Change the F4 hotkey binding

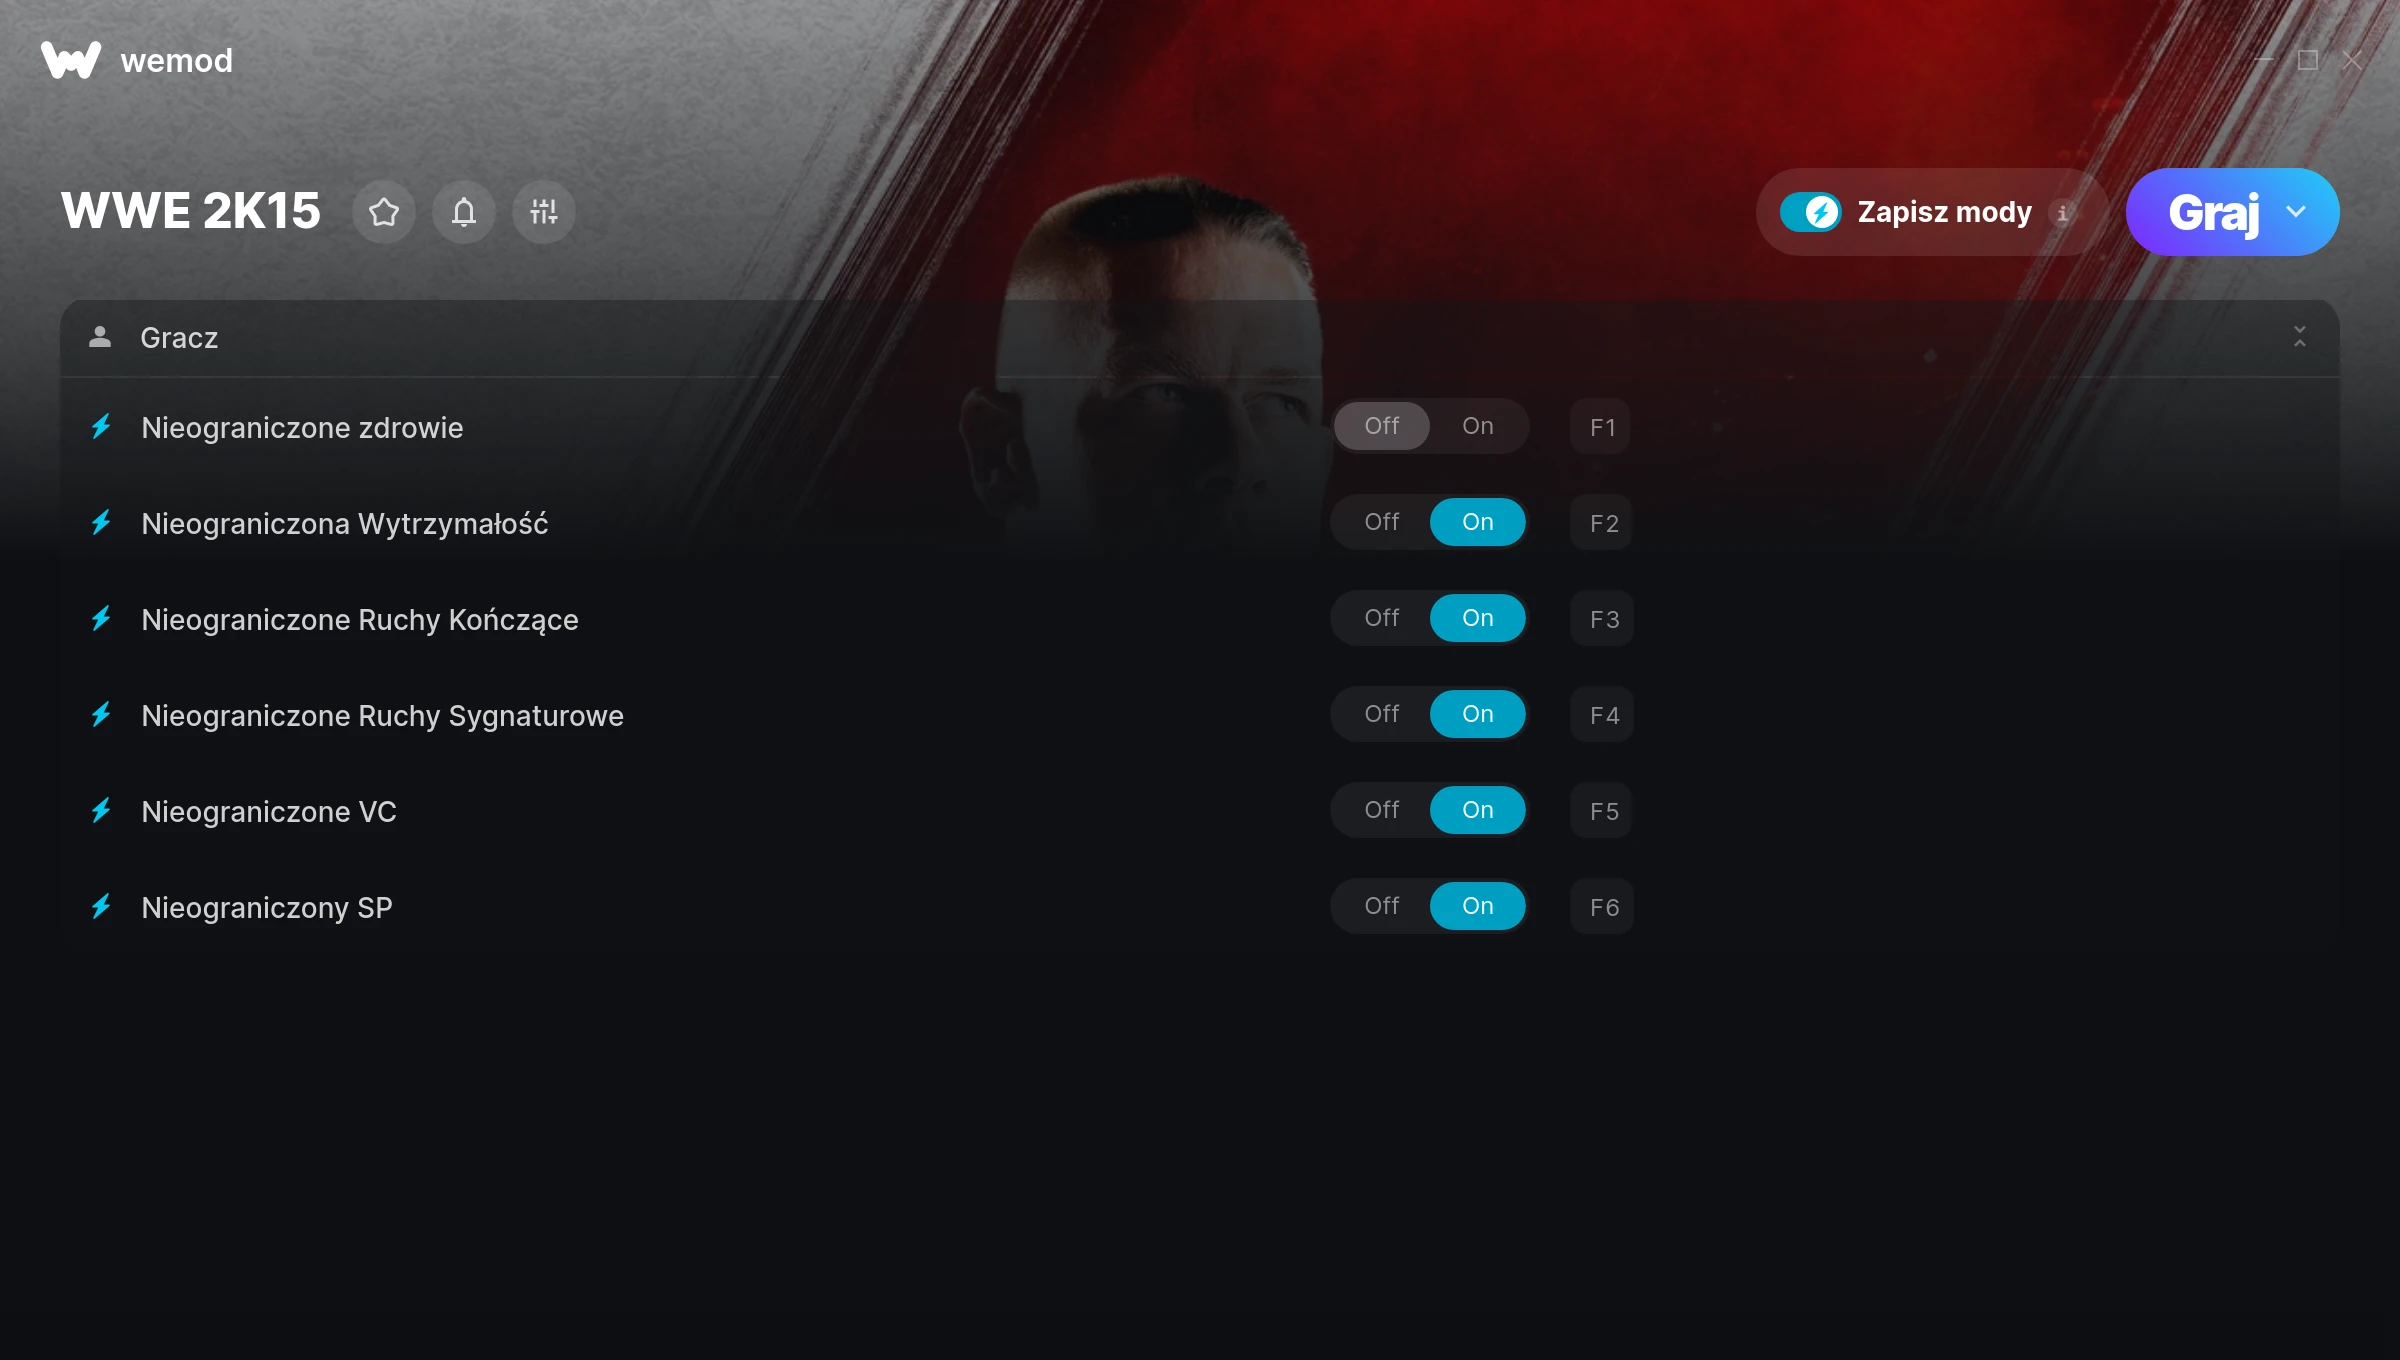[x=1602, y=715]
